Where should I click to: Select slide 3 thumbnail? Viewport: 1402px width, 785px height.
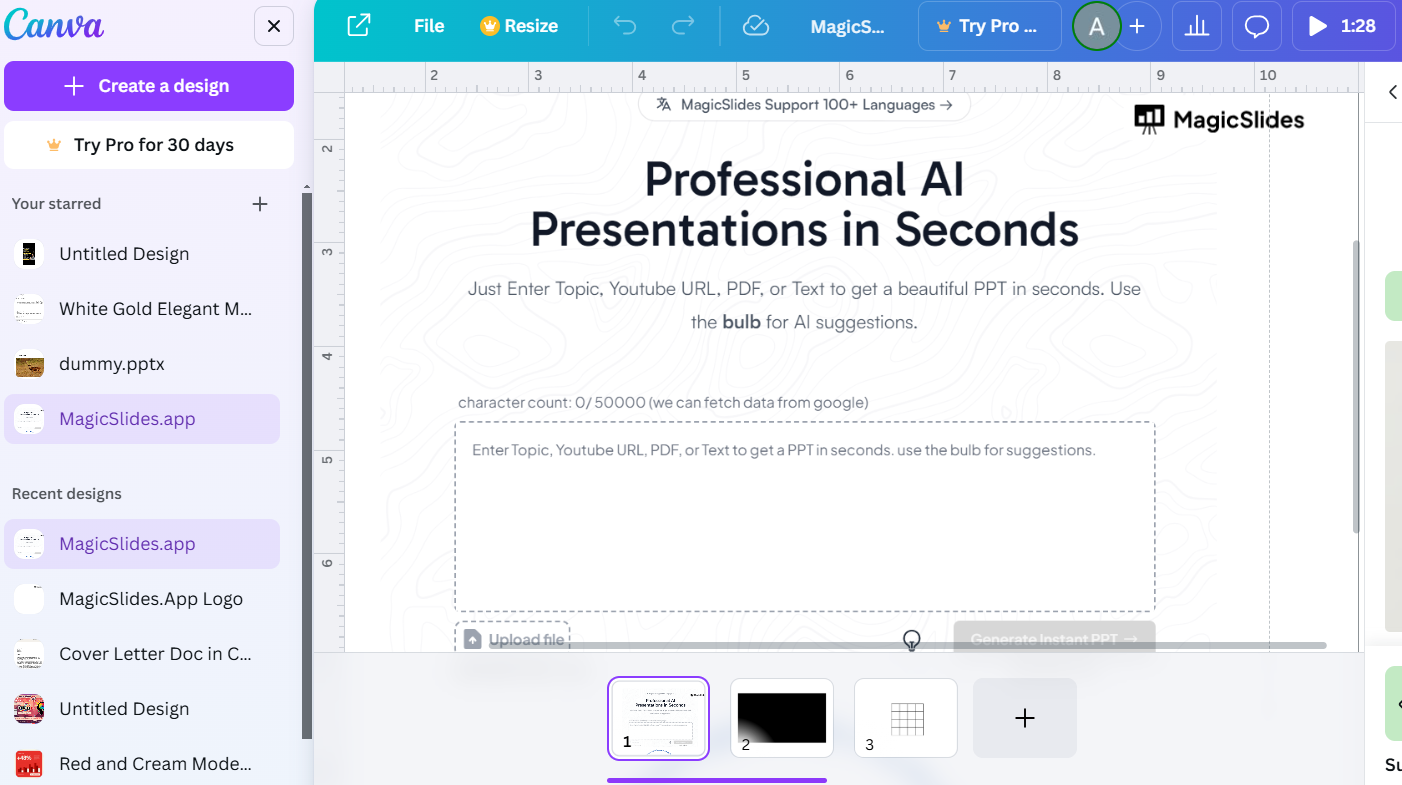tap(906, 718)
